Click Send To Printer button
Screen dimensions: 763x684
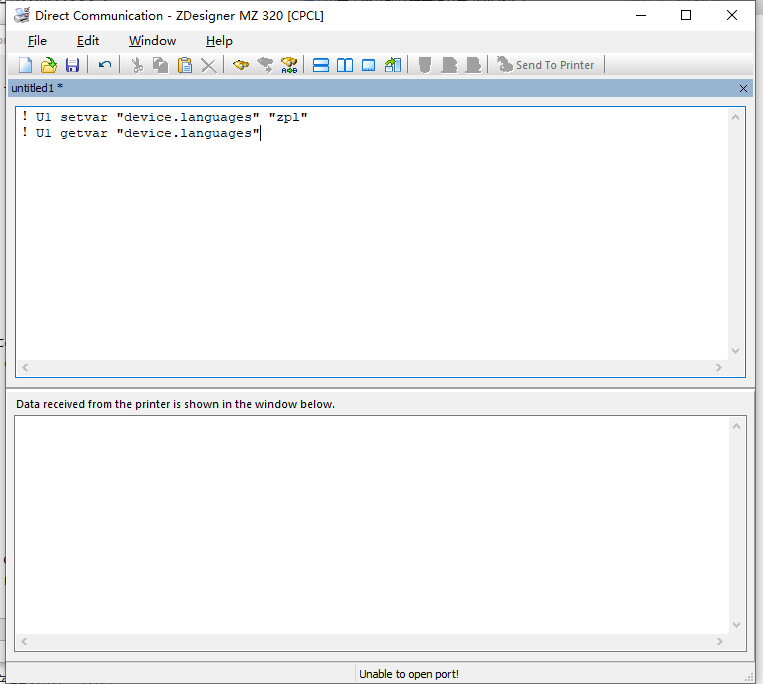click(x=545, y=65)
